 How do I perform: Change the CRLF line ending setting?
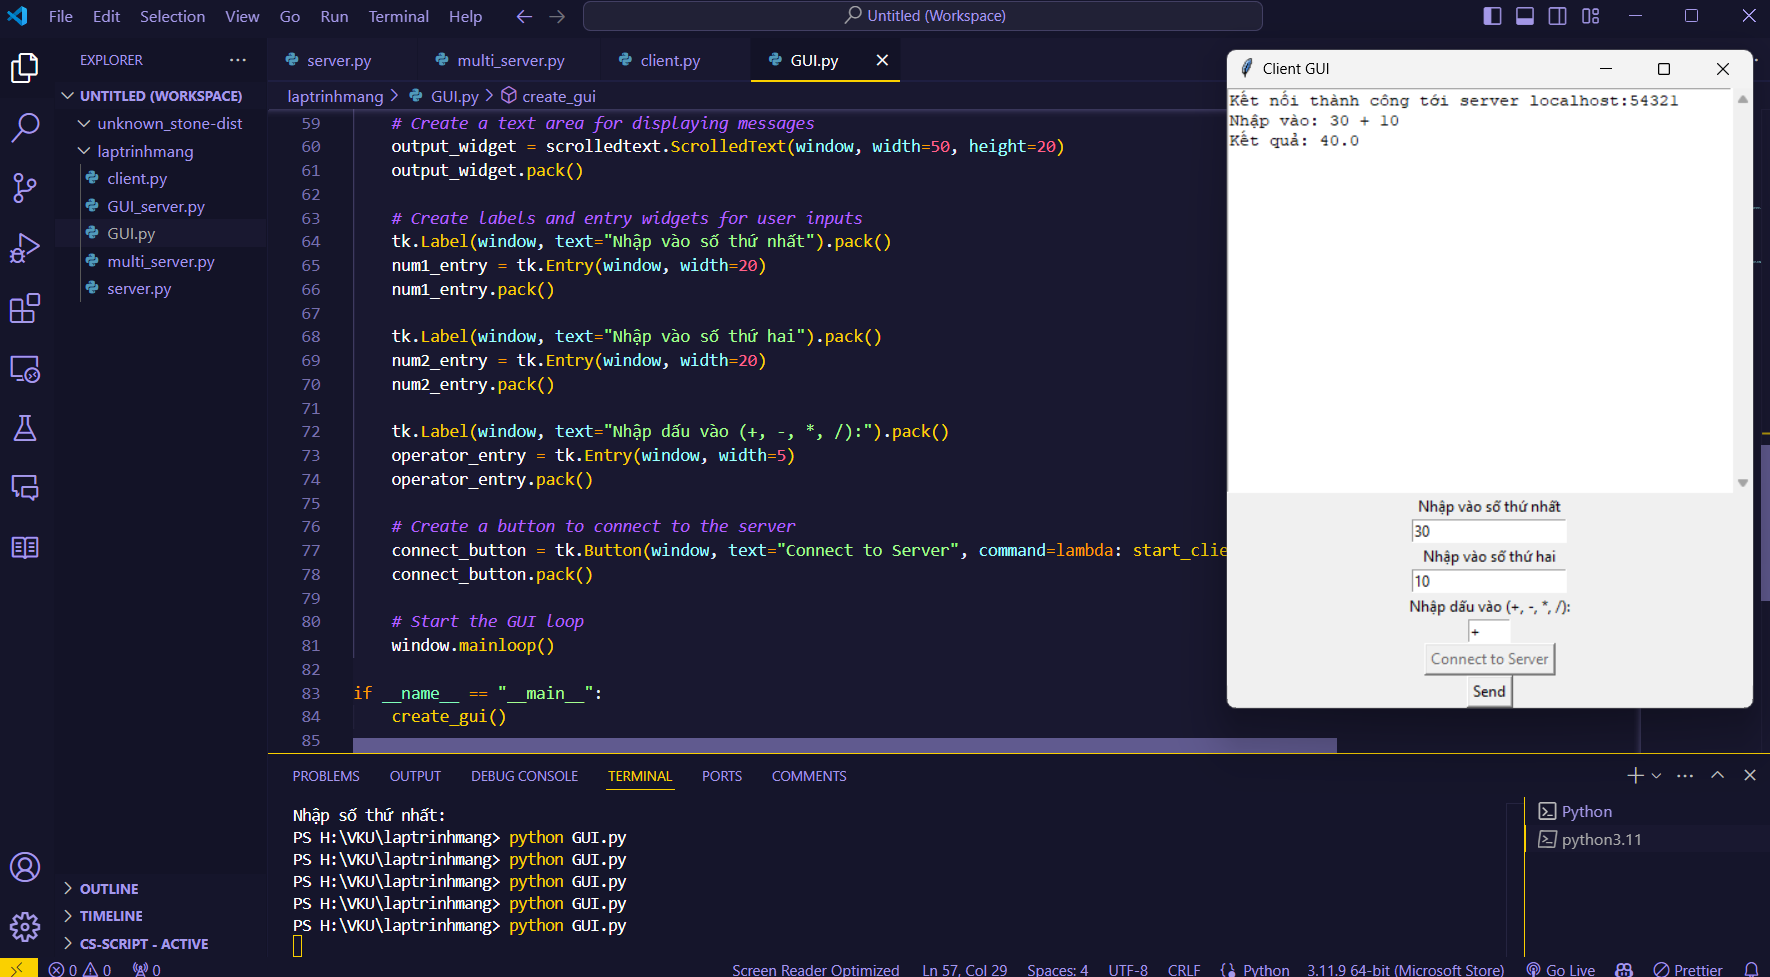(x=1184, y=969)
